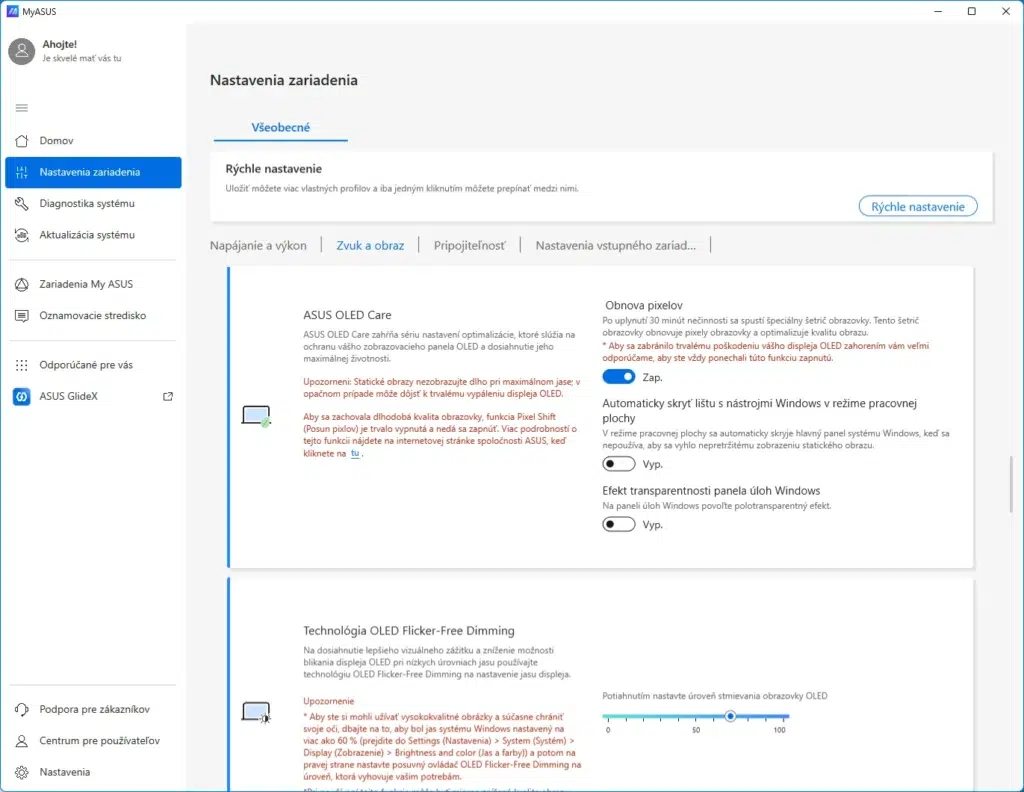Image resolution: width=1024 pixels, height=792 pixels.
Task: Collapse the sidebar with the hamburger icon
Action: [22, 108]
